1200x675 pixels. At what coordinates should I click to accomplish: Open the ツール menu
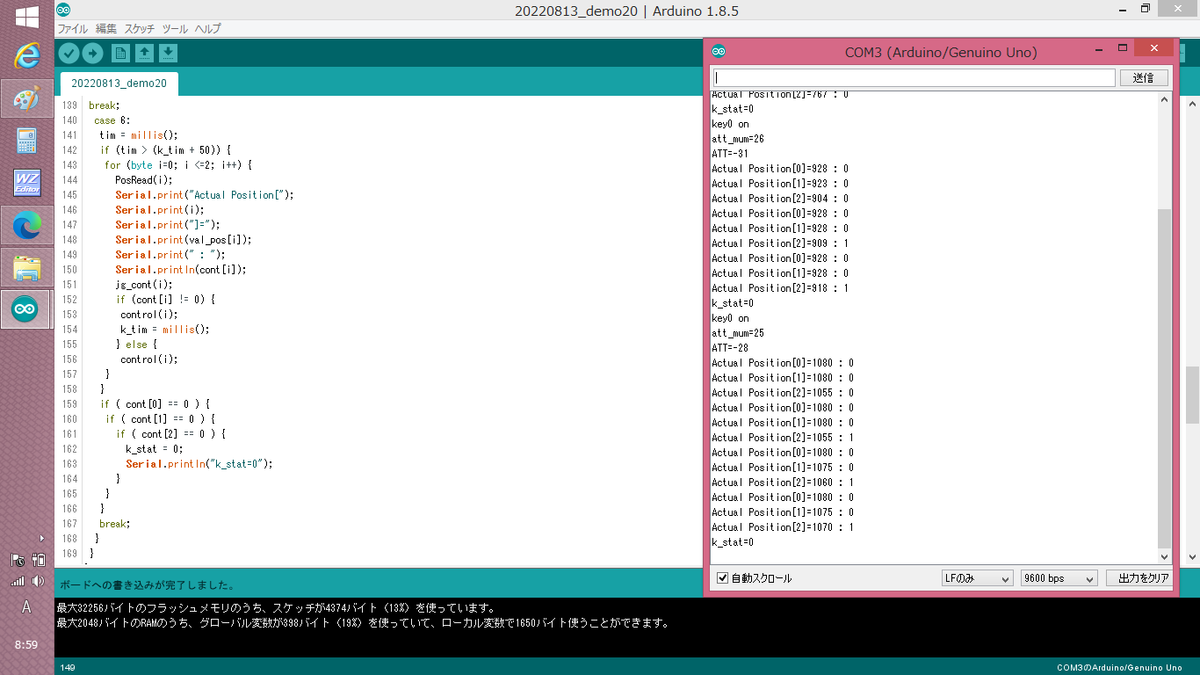point(175,29)
